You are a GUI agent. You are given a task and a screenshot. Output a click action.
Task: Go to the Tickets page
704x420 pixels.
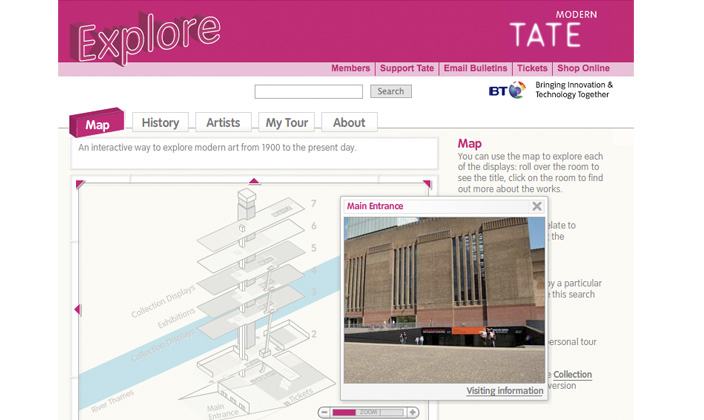pyautogui.click(x=532, y=68)
